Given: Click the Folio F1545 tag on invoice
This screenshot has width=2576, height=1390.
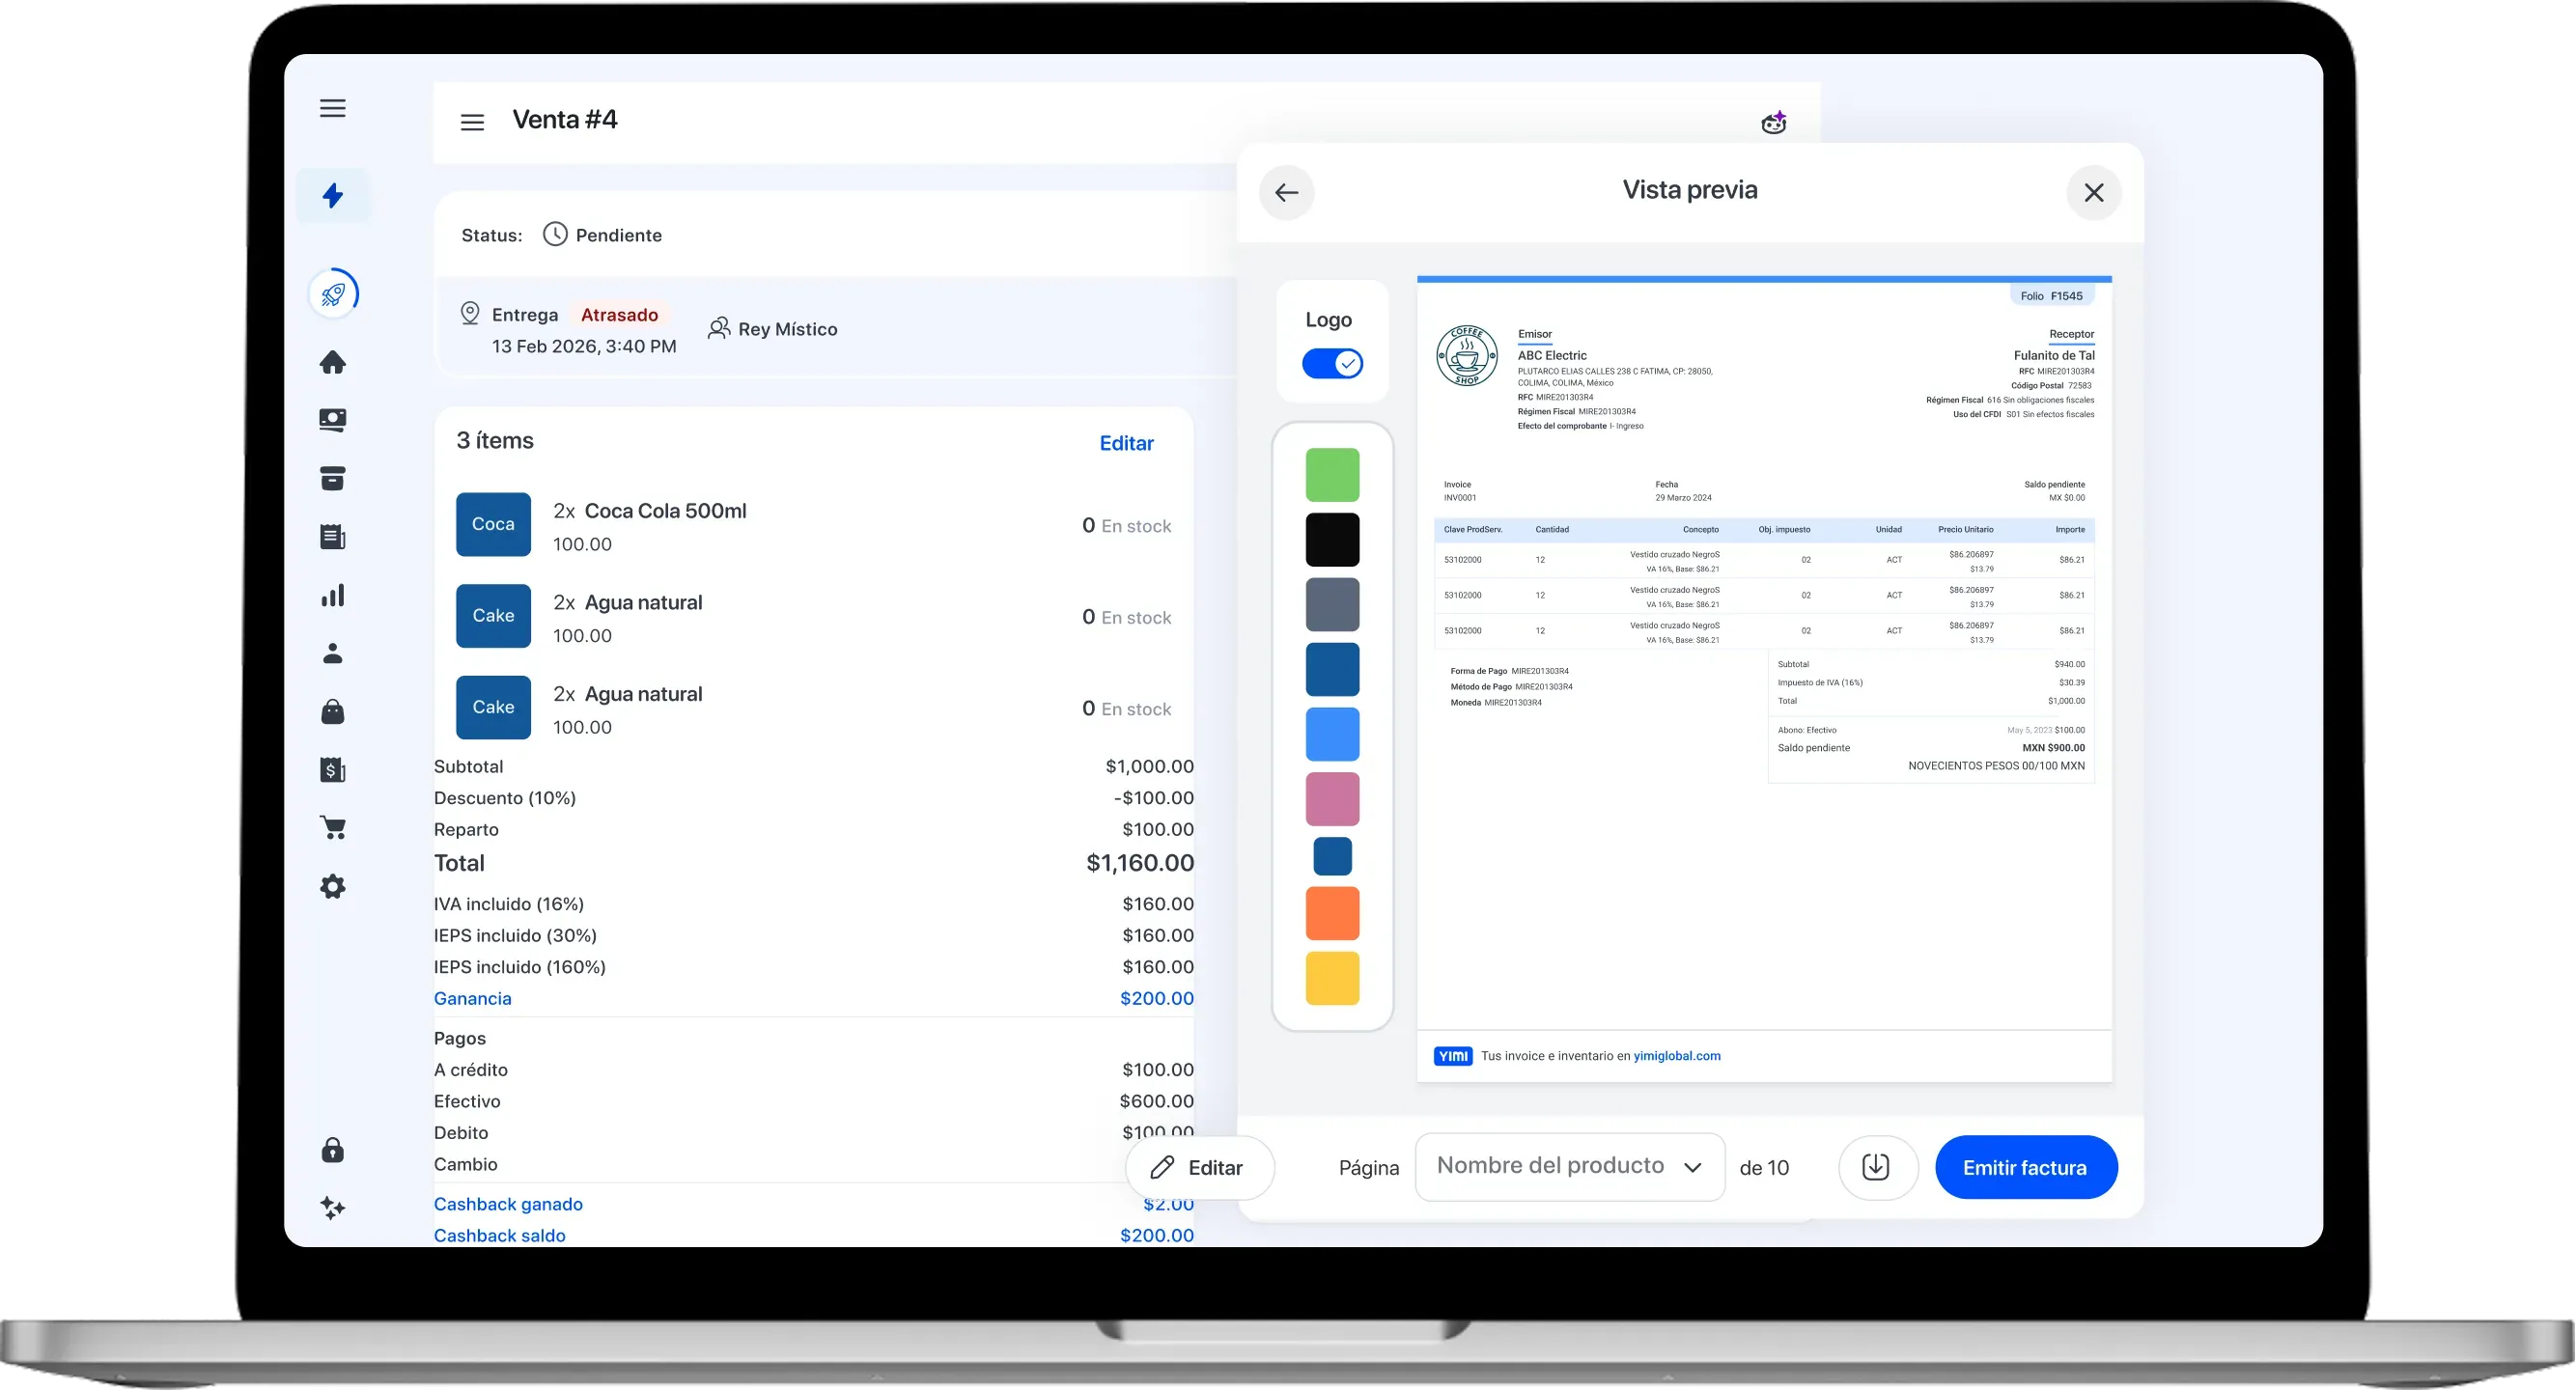Looking at the screenshot, I should click(x=2052, y=296).
